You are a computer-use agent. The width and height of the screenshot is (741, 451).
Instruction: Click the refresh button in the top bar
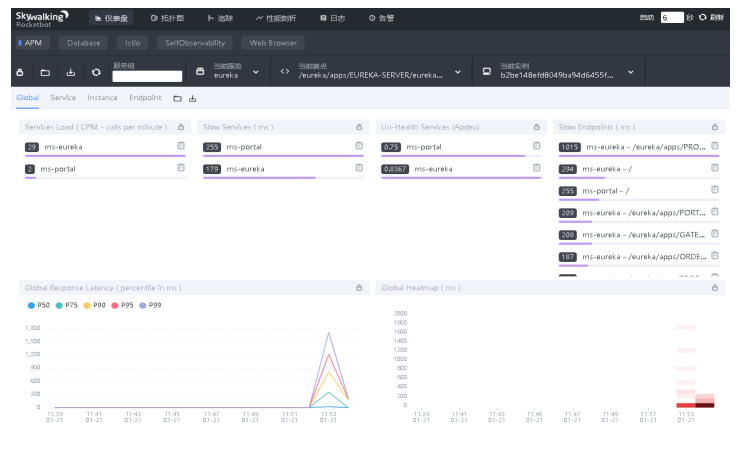712,17
